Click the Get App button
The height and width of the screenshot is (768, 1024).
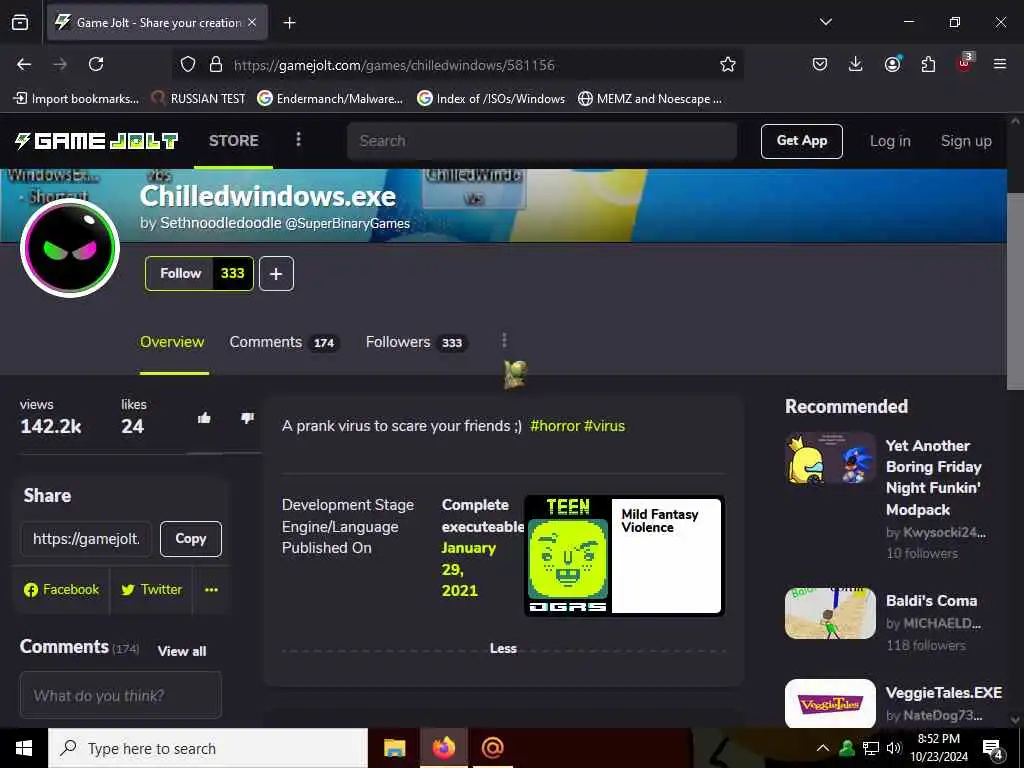click(x=801, y=141)
